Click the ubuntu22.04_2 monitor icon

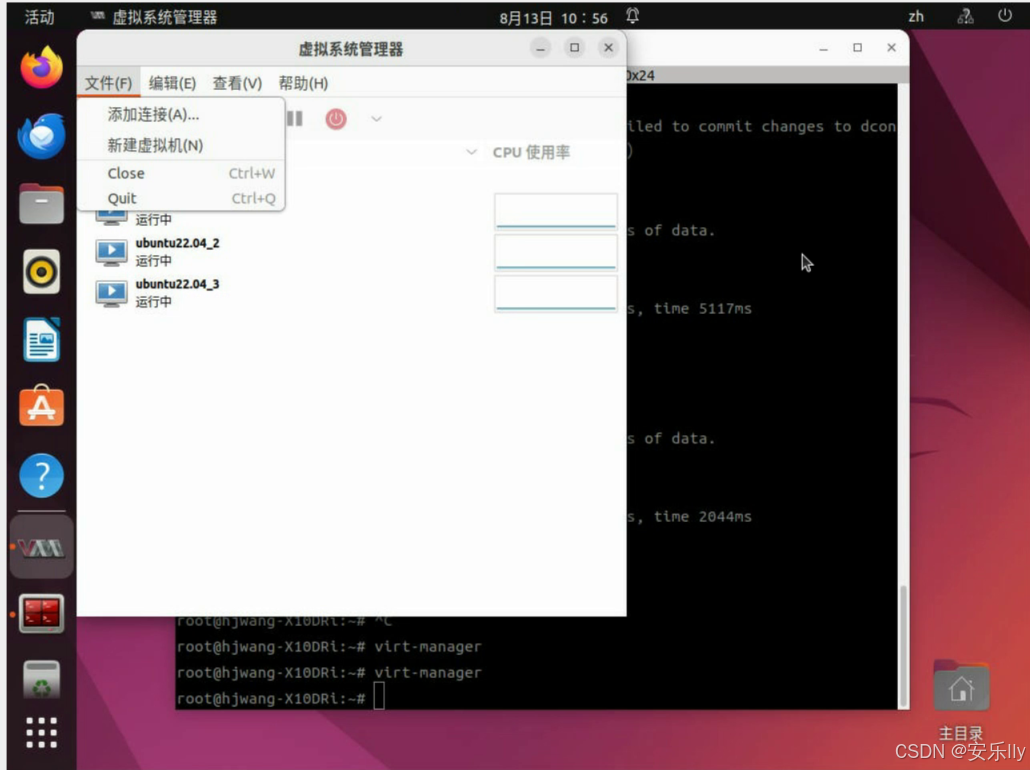111,252
